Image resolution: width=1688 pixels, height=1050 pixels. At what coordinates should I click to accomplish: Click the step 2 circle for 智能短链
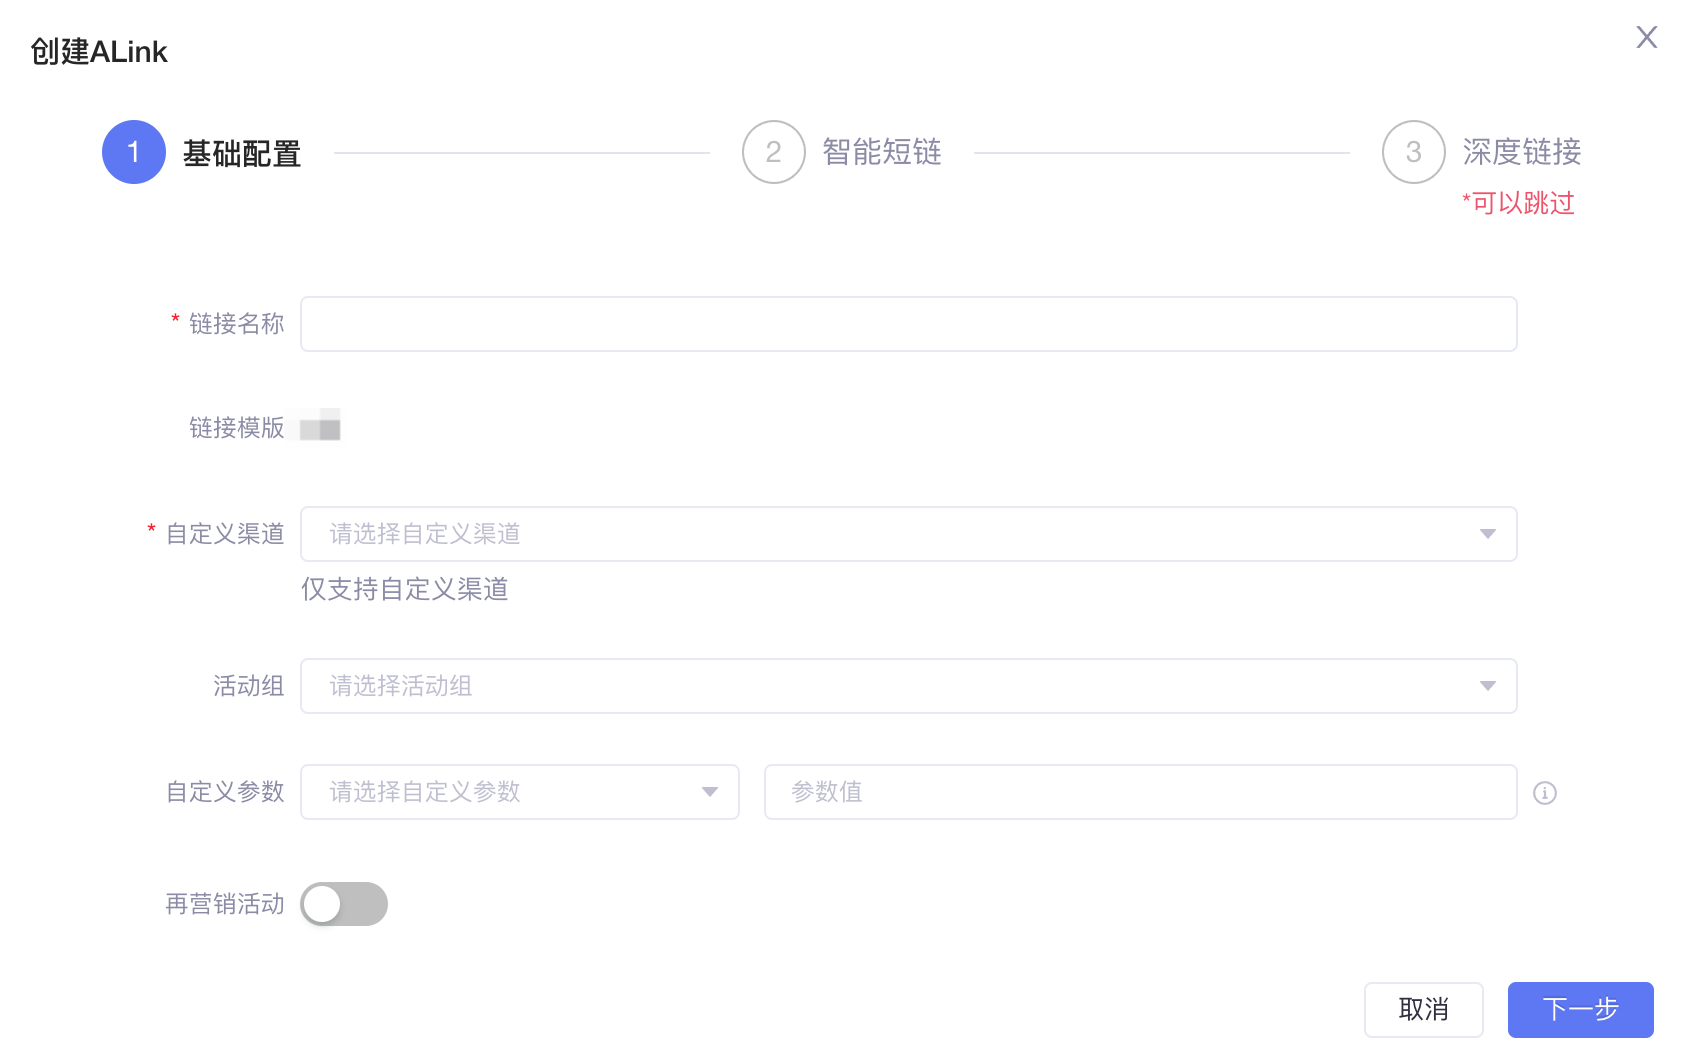point(774,152)
